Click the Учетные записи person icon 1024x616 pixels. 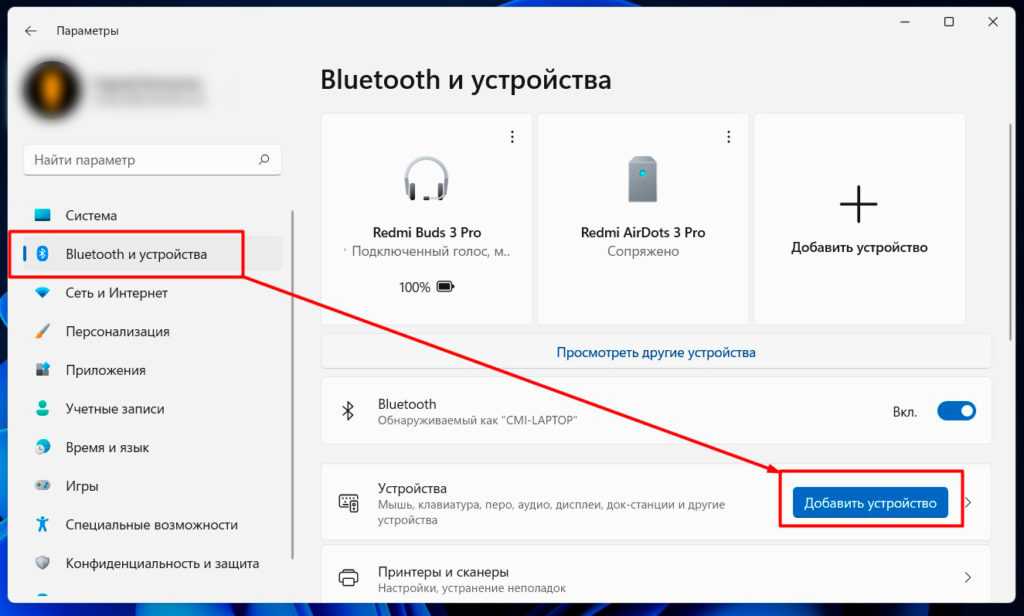coord(42,409)
